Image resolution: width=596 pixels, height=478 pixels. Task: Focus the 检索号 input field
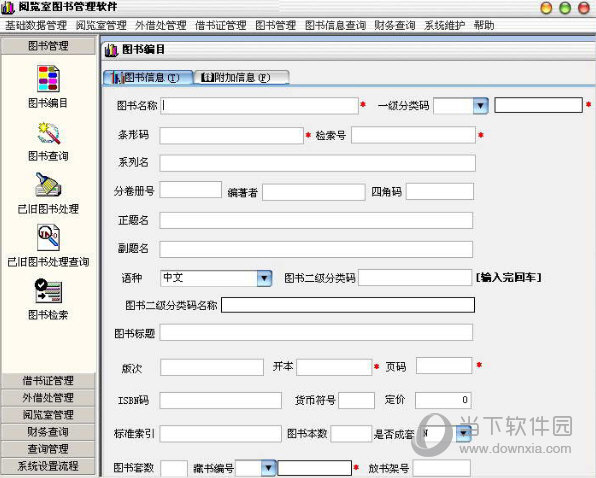click(x=413, y=135)
